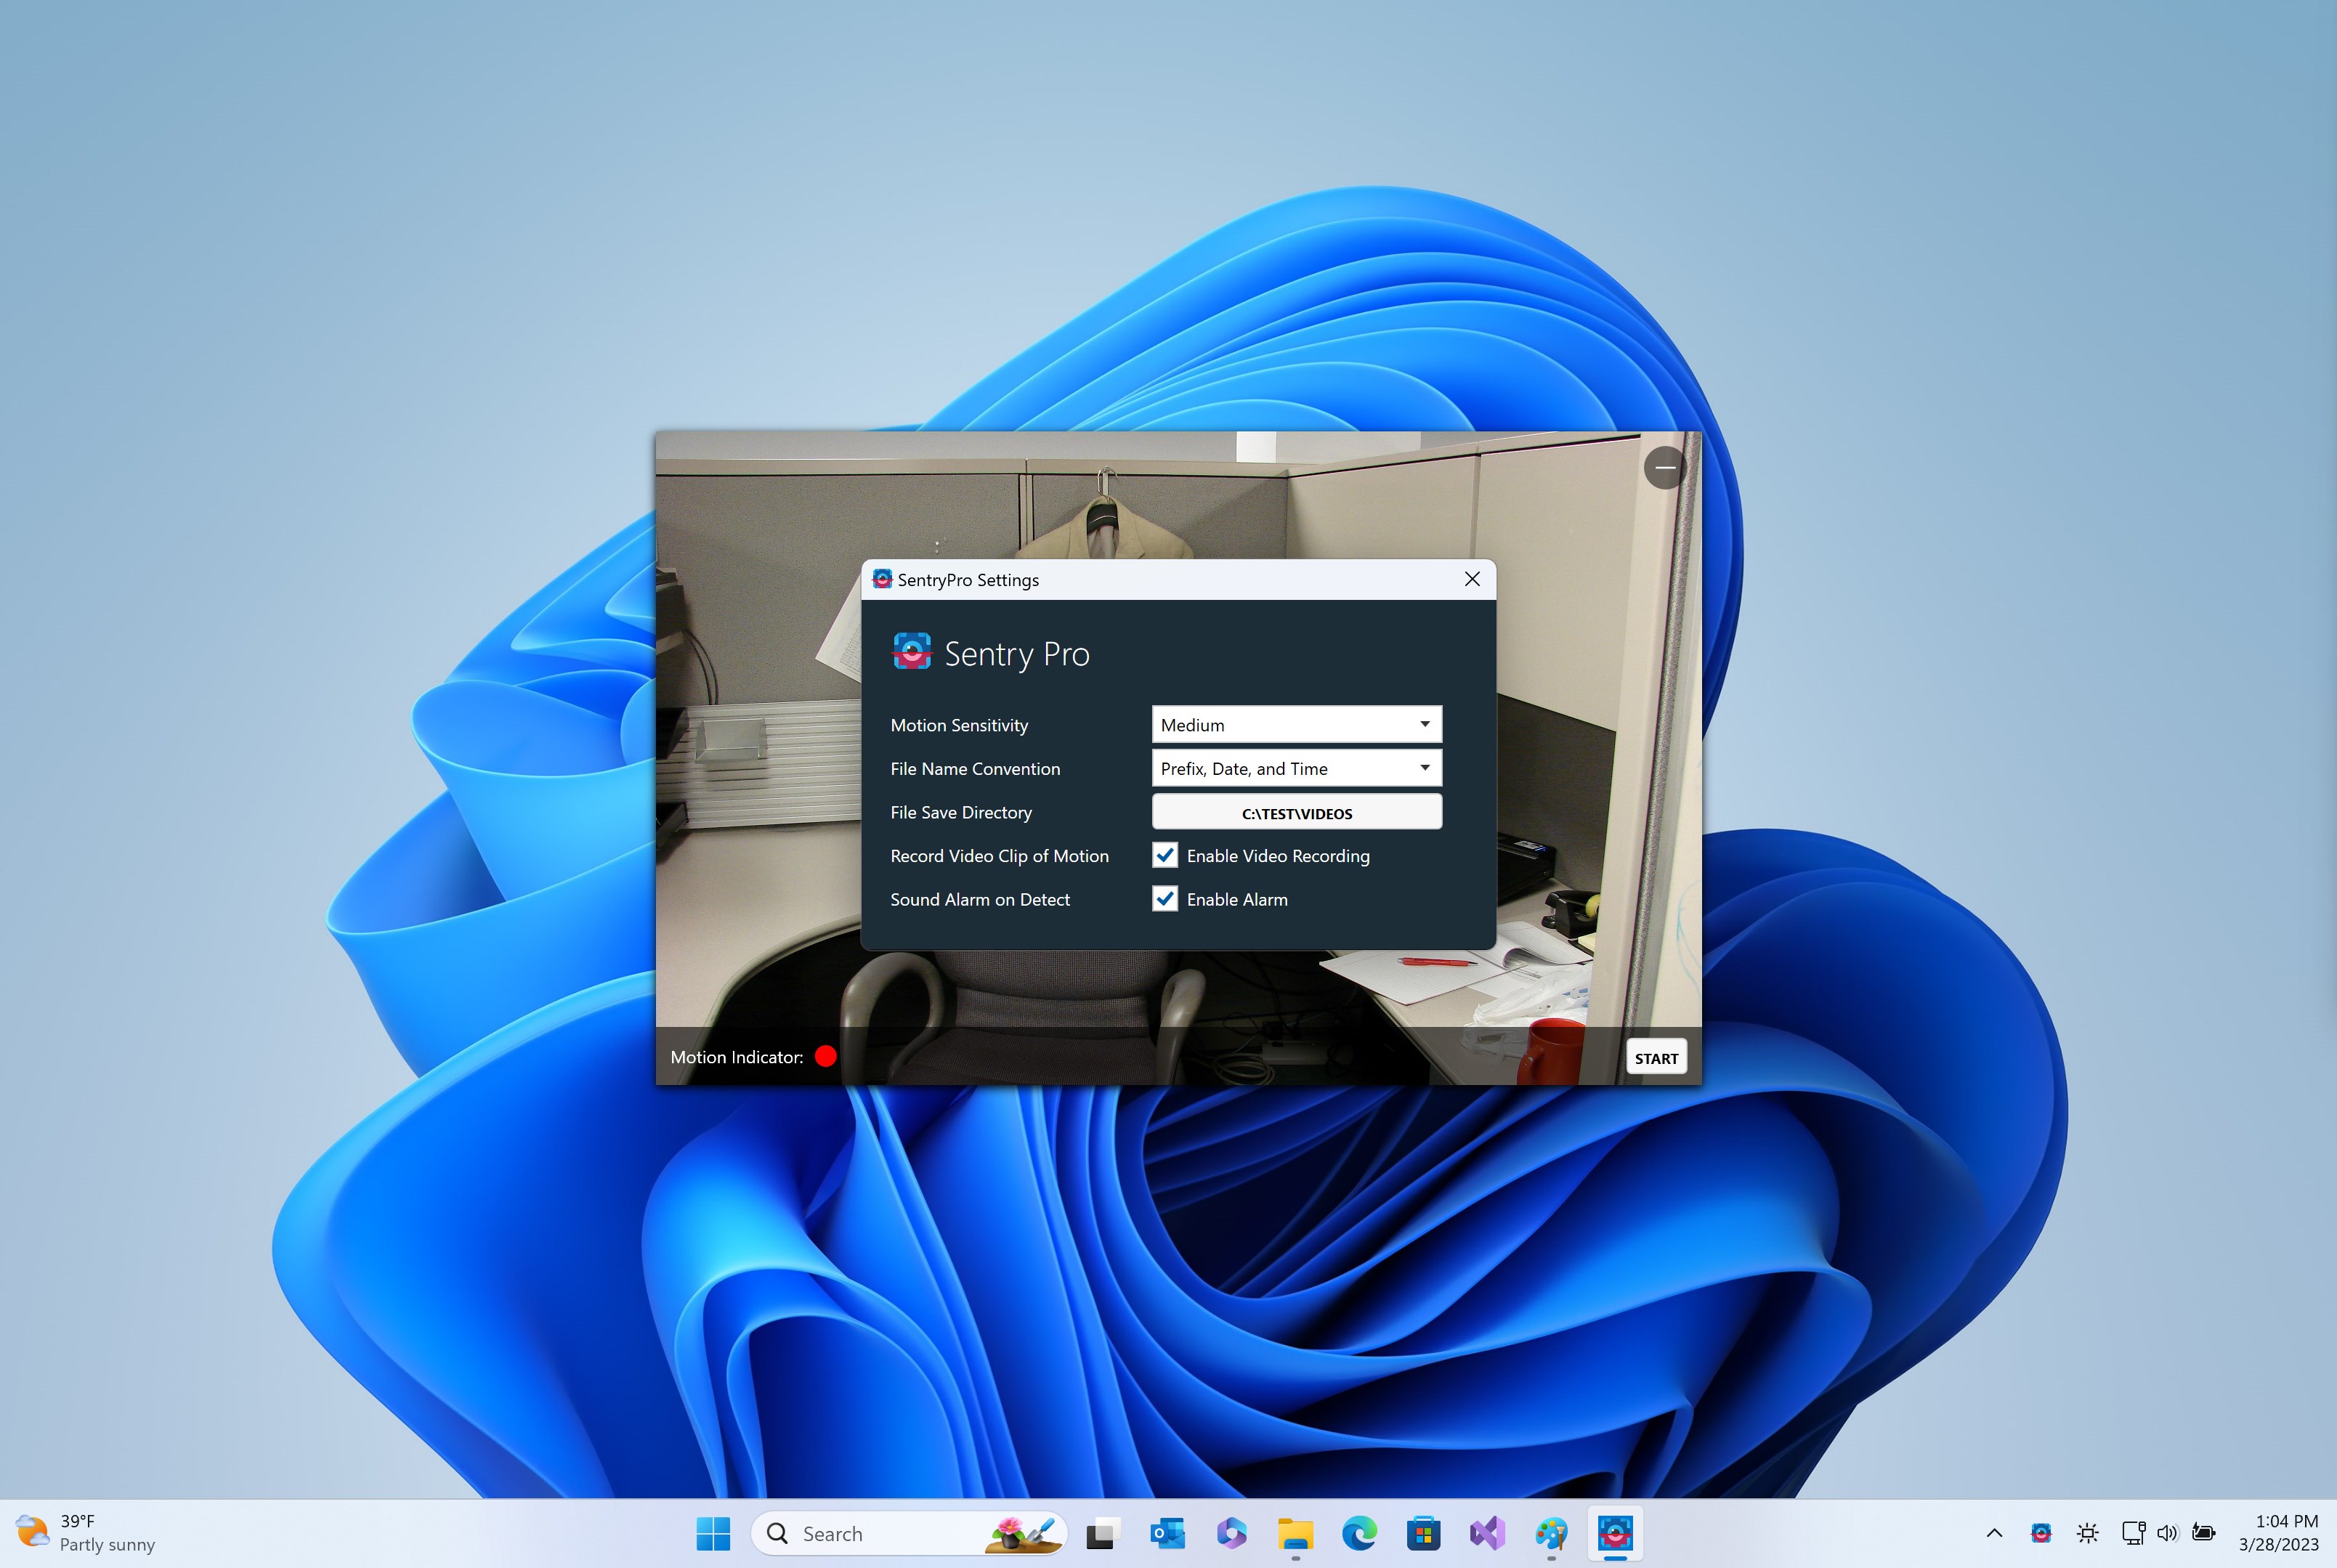
Task: Click the red Motion Indicator circle
Action: tap(826, 1056)
